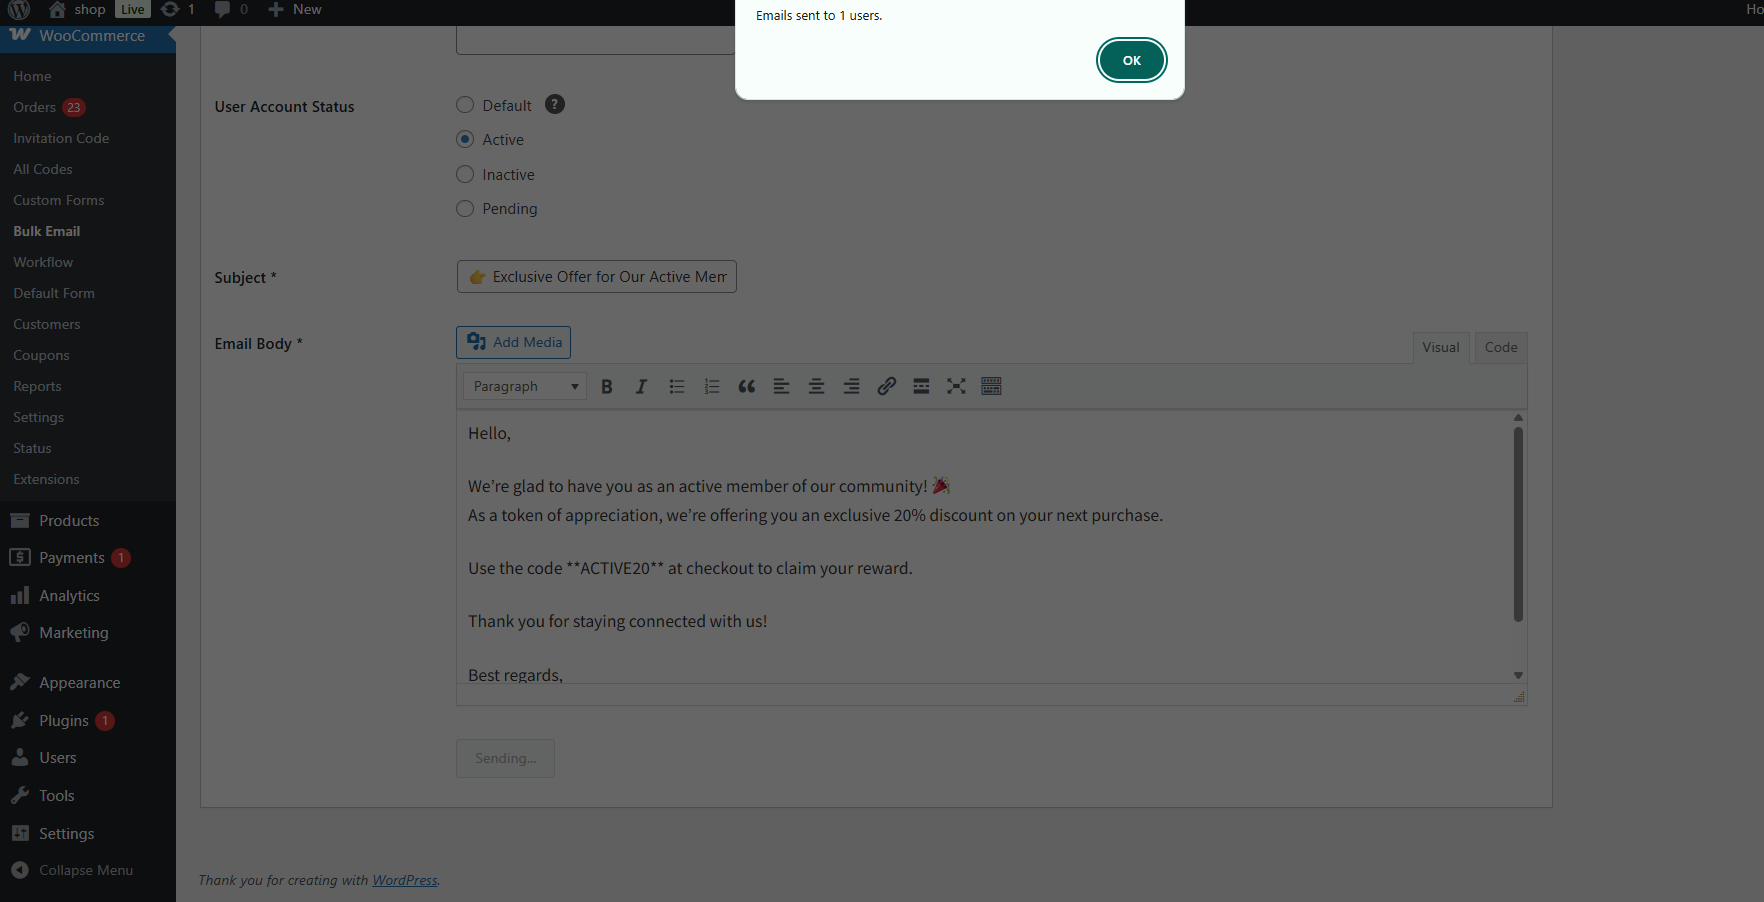Collapse the admin sidebar menu
The width and height of the screenshot is (1764, 902).
pos(85,870)
